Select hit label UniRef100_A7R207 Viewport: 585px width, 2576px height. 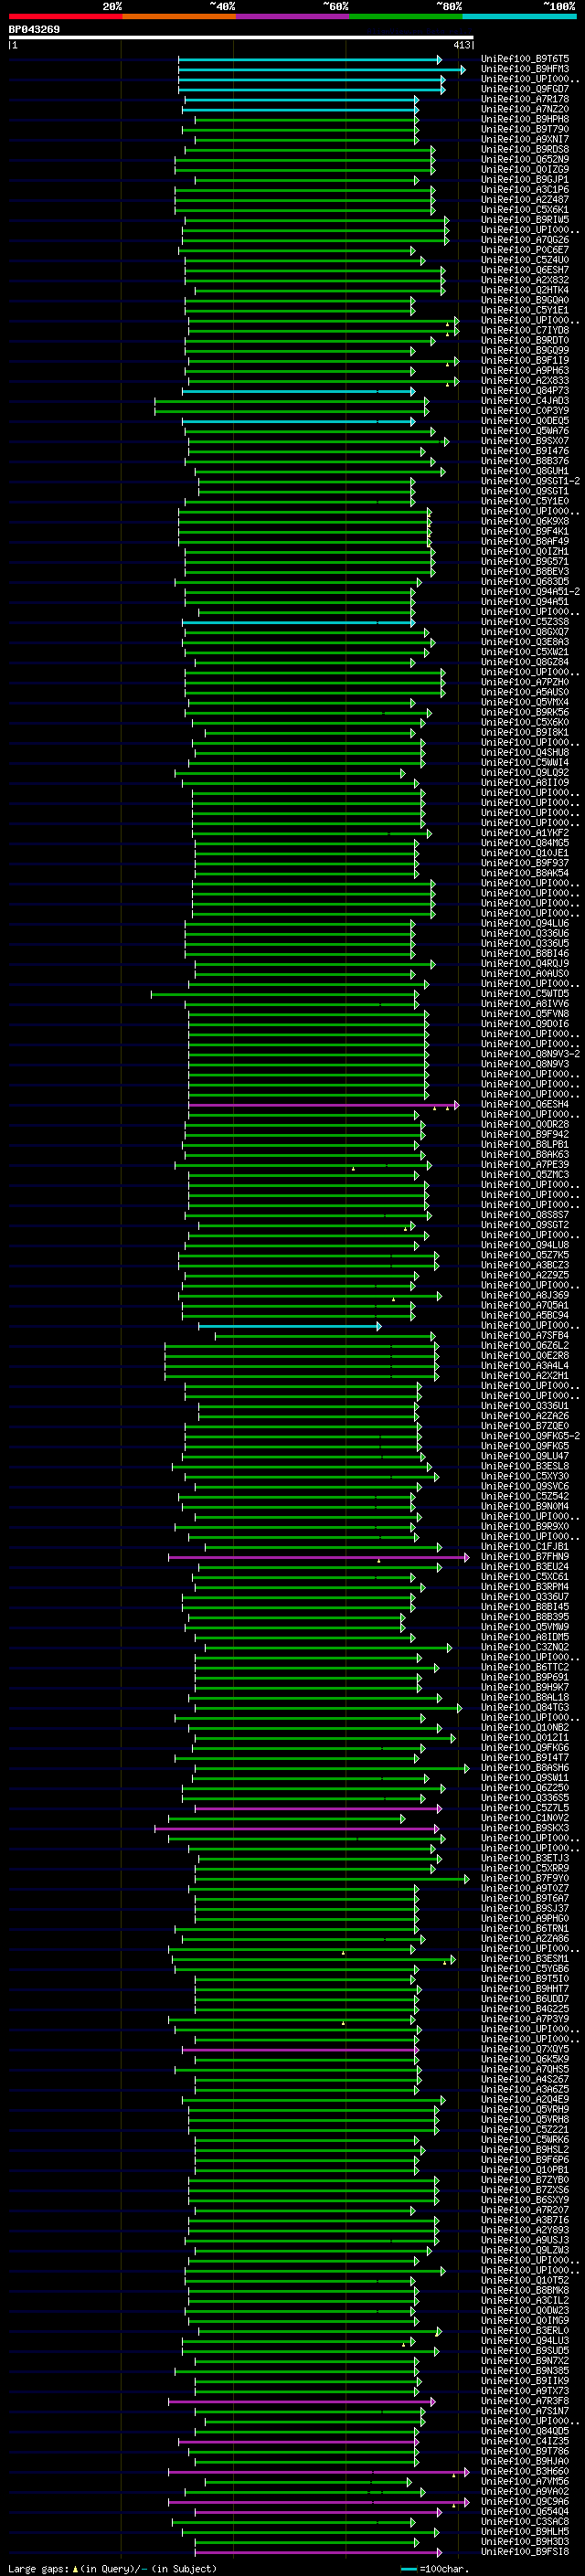(x=525, y=2210)
